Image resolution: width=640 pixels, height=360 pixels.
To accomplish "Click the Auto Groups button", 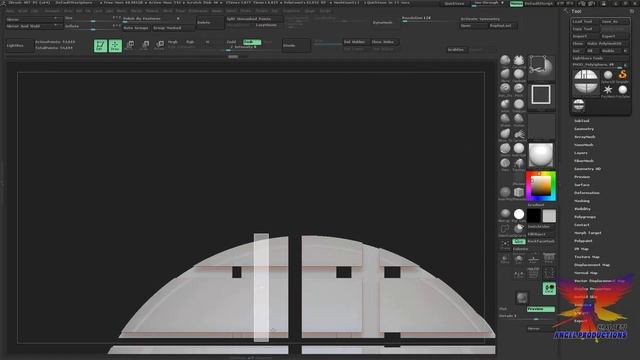I will pyautogui.click(x=136, y=28).
